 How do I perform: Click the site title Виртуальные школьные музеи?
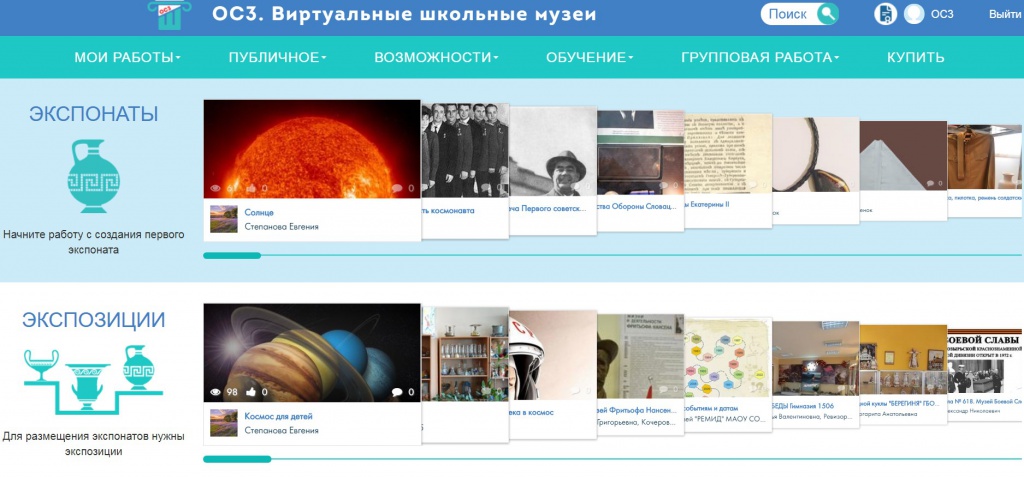[404, 14]
